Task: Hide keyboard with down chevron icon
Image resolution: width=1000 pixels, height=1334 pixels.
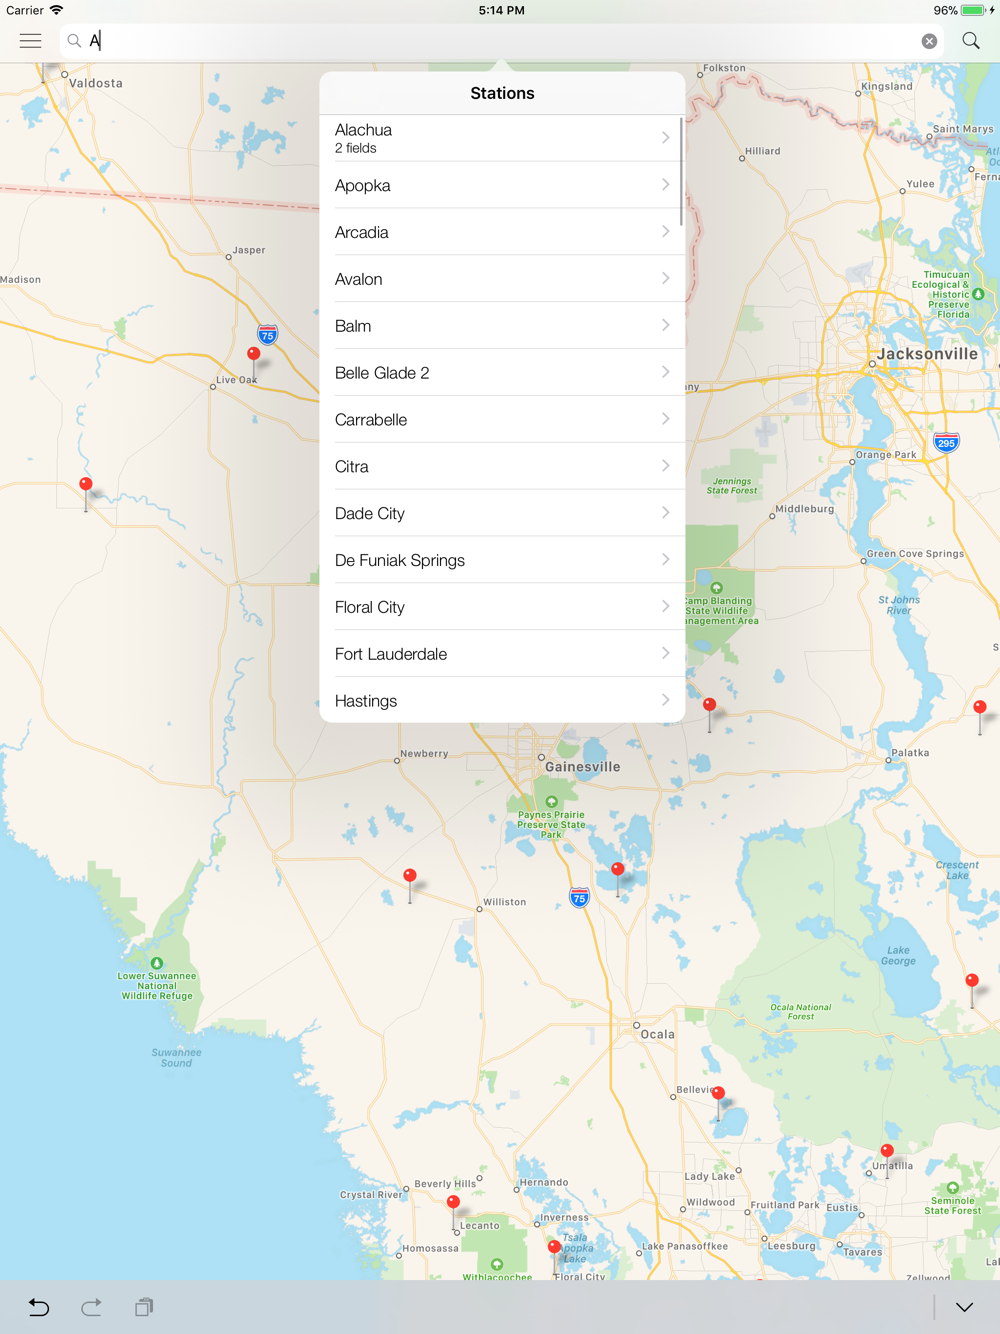Action: coord(964,1307)
